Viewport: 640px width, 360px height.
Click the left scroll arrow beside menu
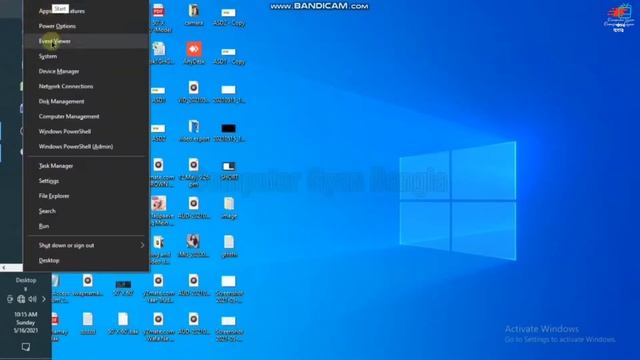coord(4,268)
